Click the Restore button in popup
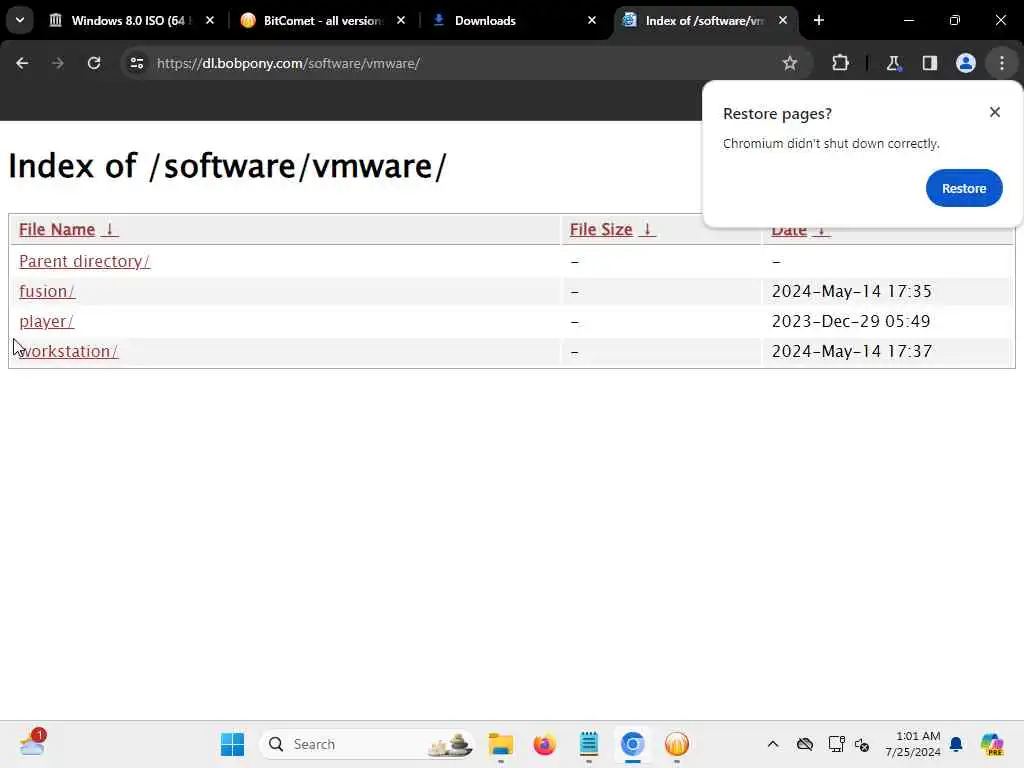This screenshot has width=1024, height=768. 964,188
